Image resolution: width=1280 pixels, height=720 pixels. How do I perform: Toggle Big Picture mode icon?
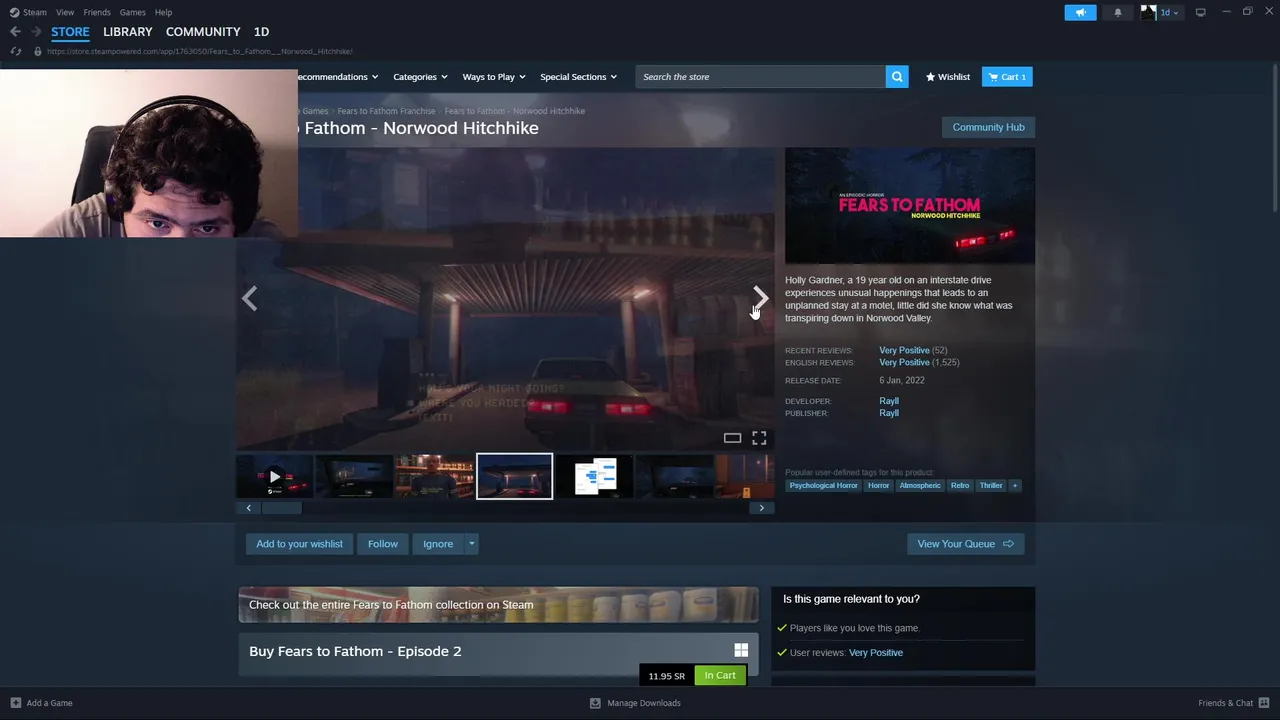tap(1200, 12)
